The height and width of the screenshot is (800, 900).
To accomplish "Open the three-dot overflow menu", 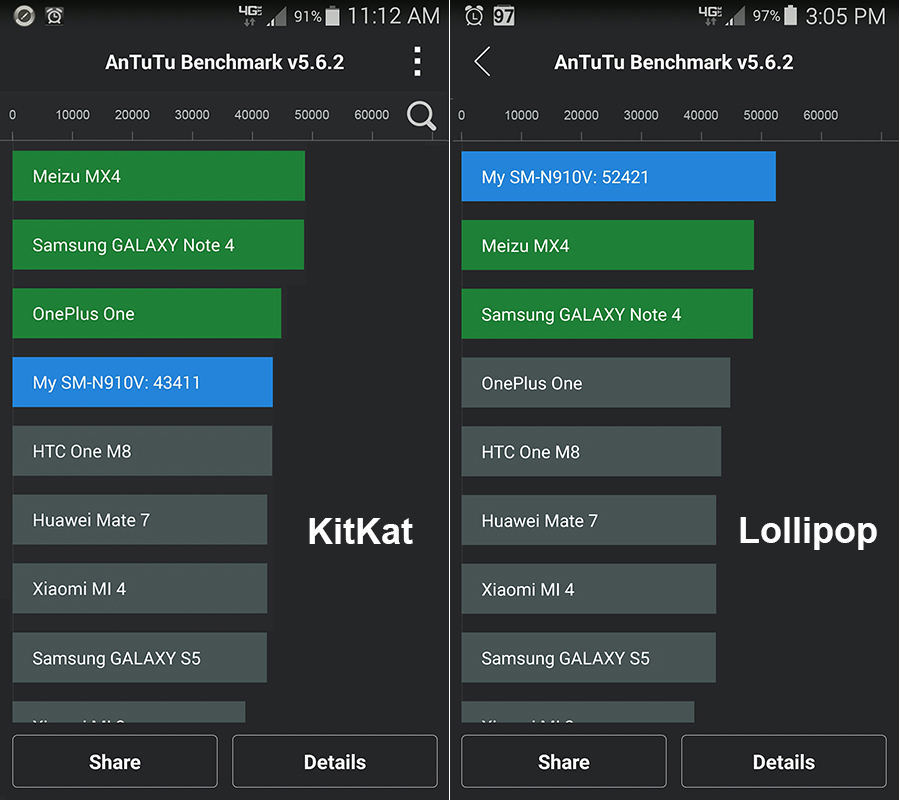I will [x=417, y=61].
